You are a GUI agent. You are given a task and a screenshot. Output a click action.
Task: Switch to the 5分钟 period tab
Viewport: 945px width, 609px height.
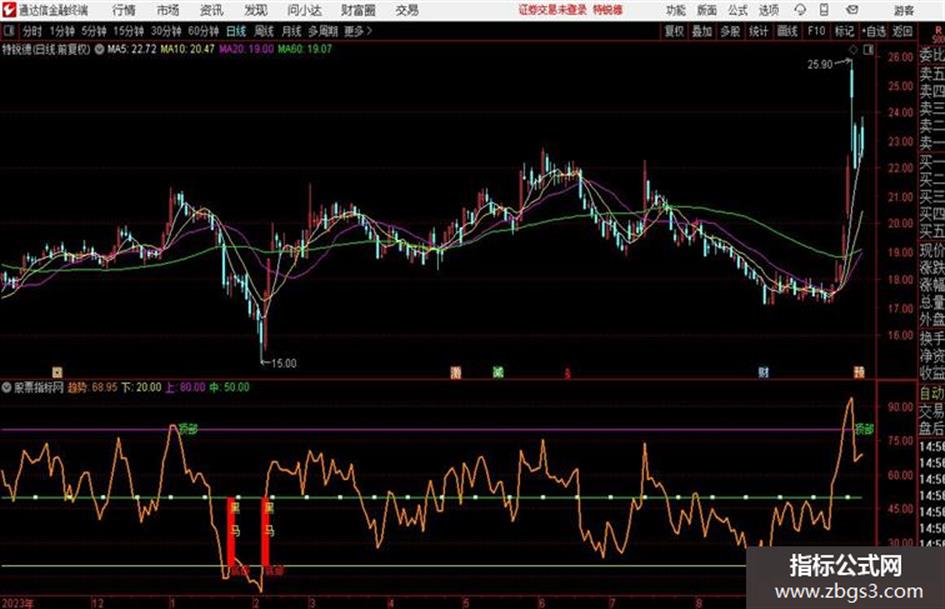pos(94,31)
